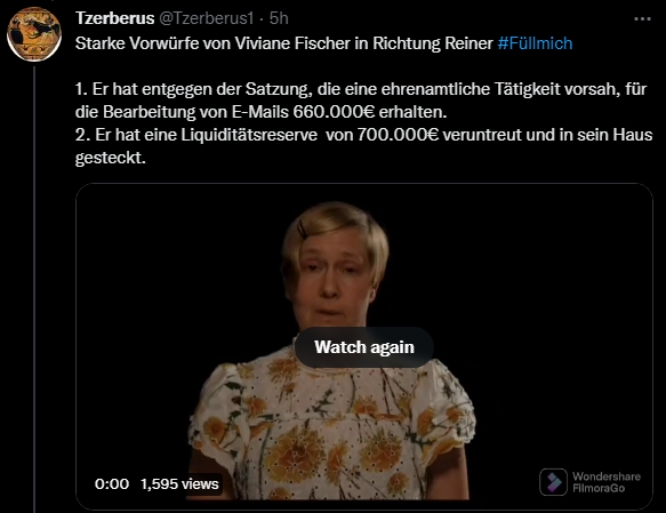Click the 1,595 views label
This screenshot has height=513, width=666.
click(179, 484)
